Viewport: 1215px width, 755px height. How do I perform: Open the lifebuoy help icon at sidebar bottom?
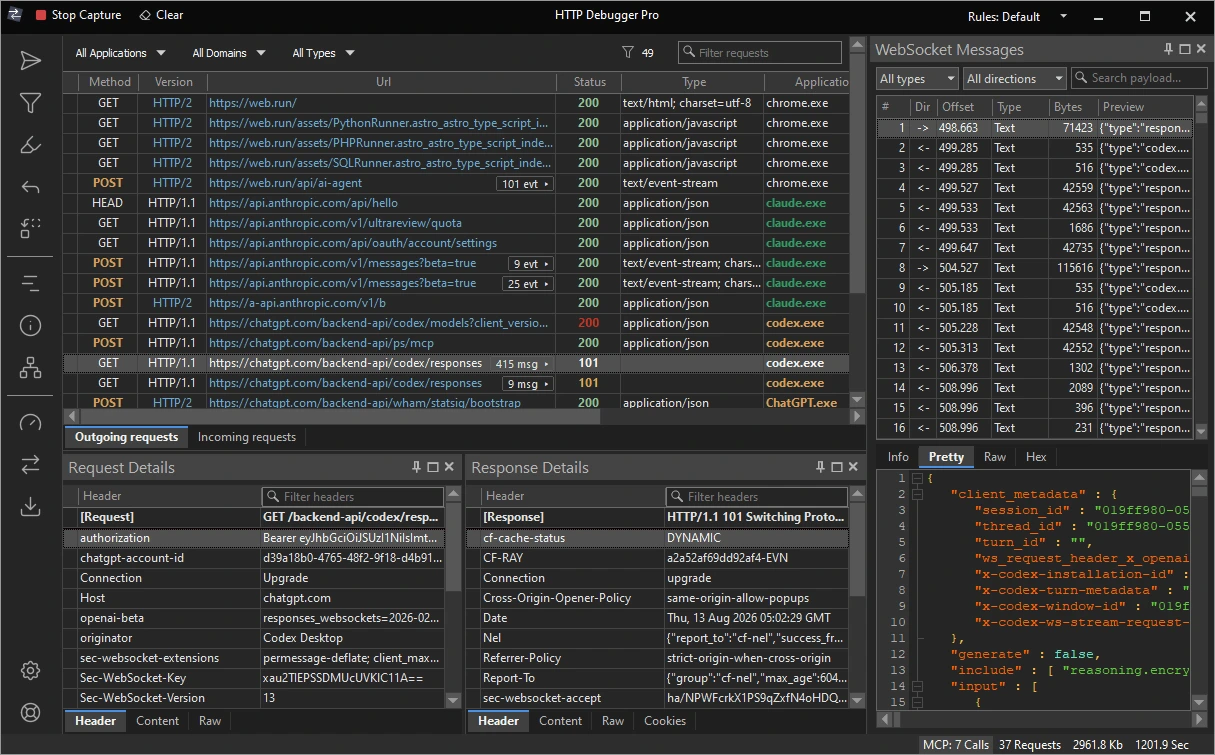30,713
